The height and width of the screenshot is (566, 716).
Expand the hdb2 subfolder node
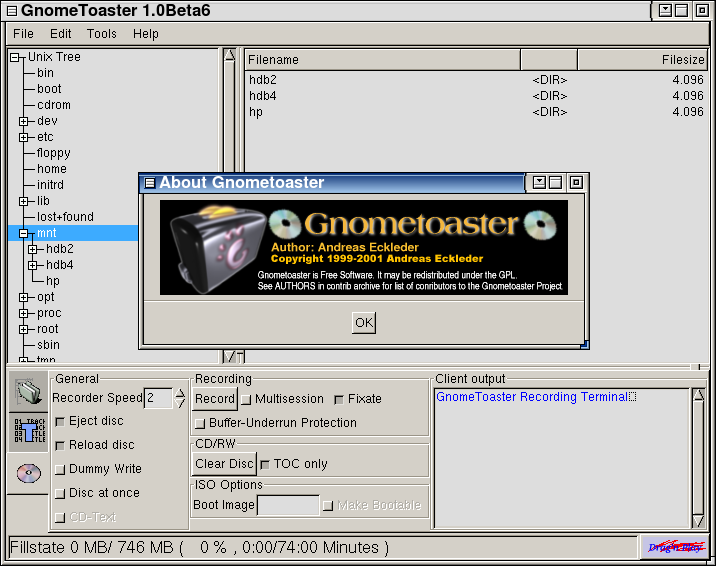[32, 249]
